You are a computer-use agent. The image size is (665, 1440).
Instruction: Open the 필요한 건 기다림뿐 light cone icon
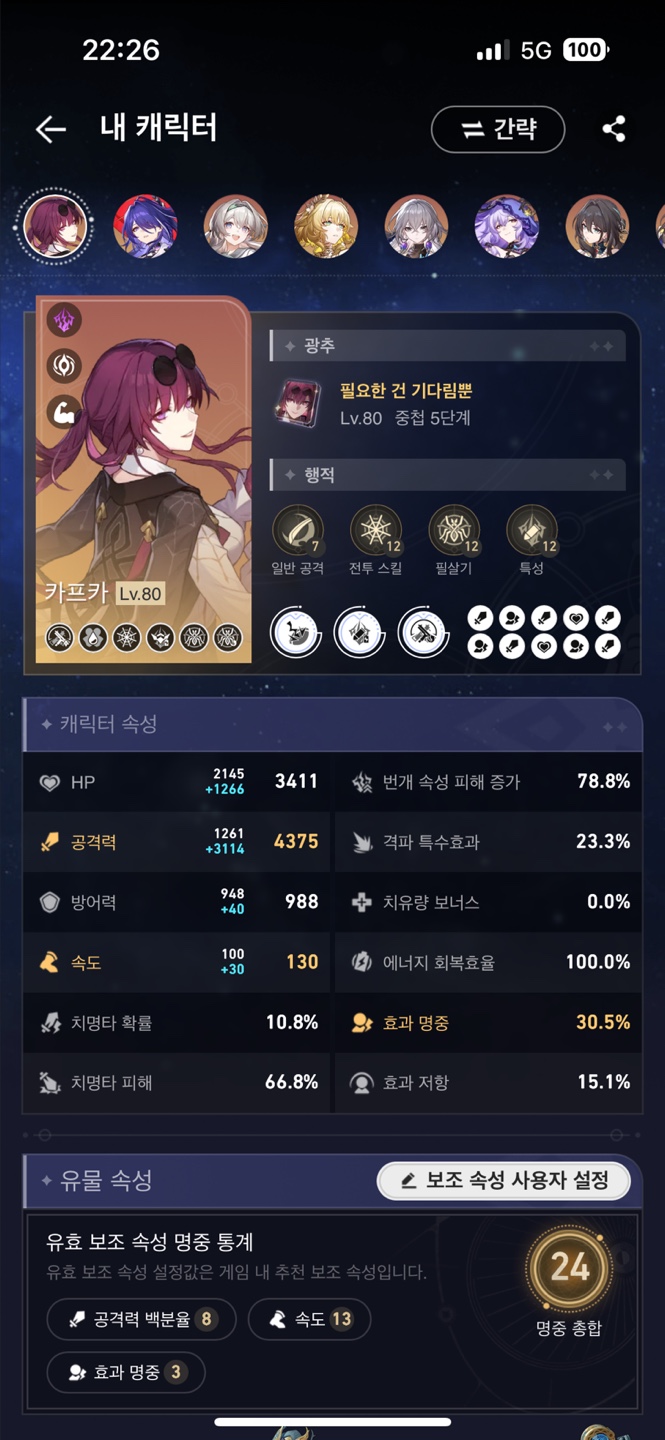click(298, 403)
